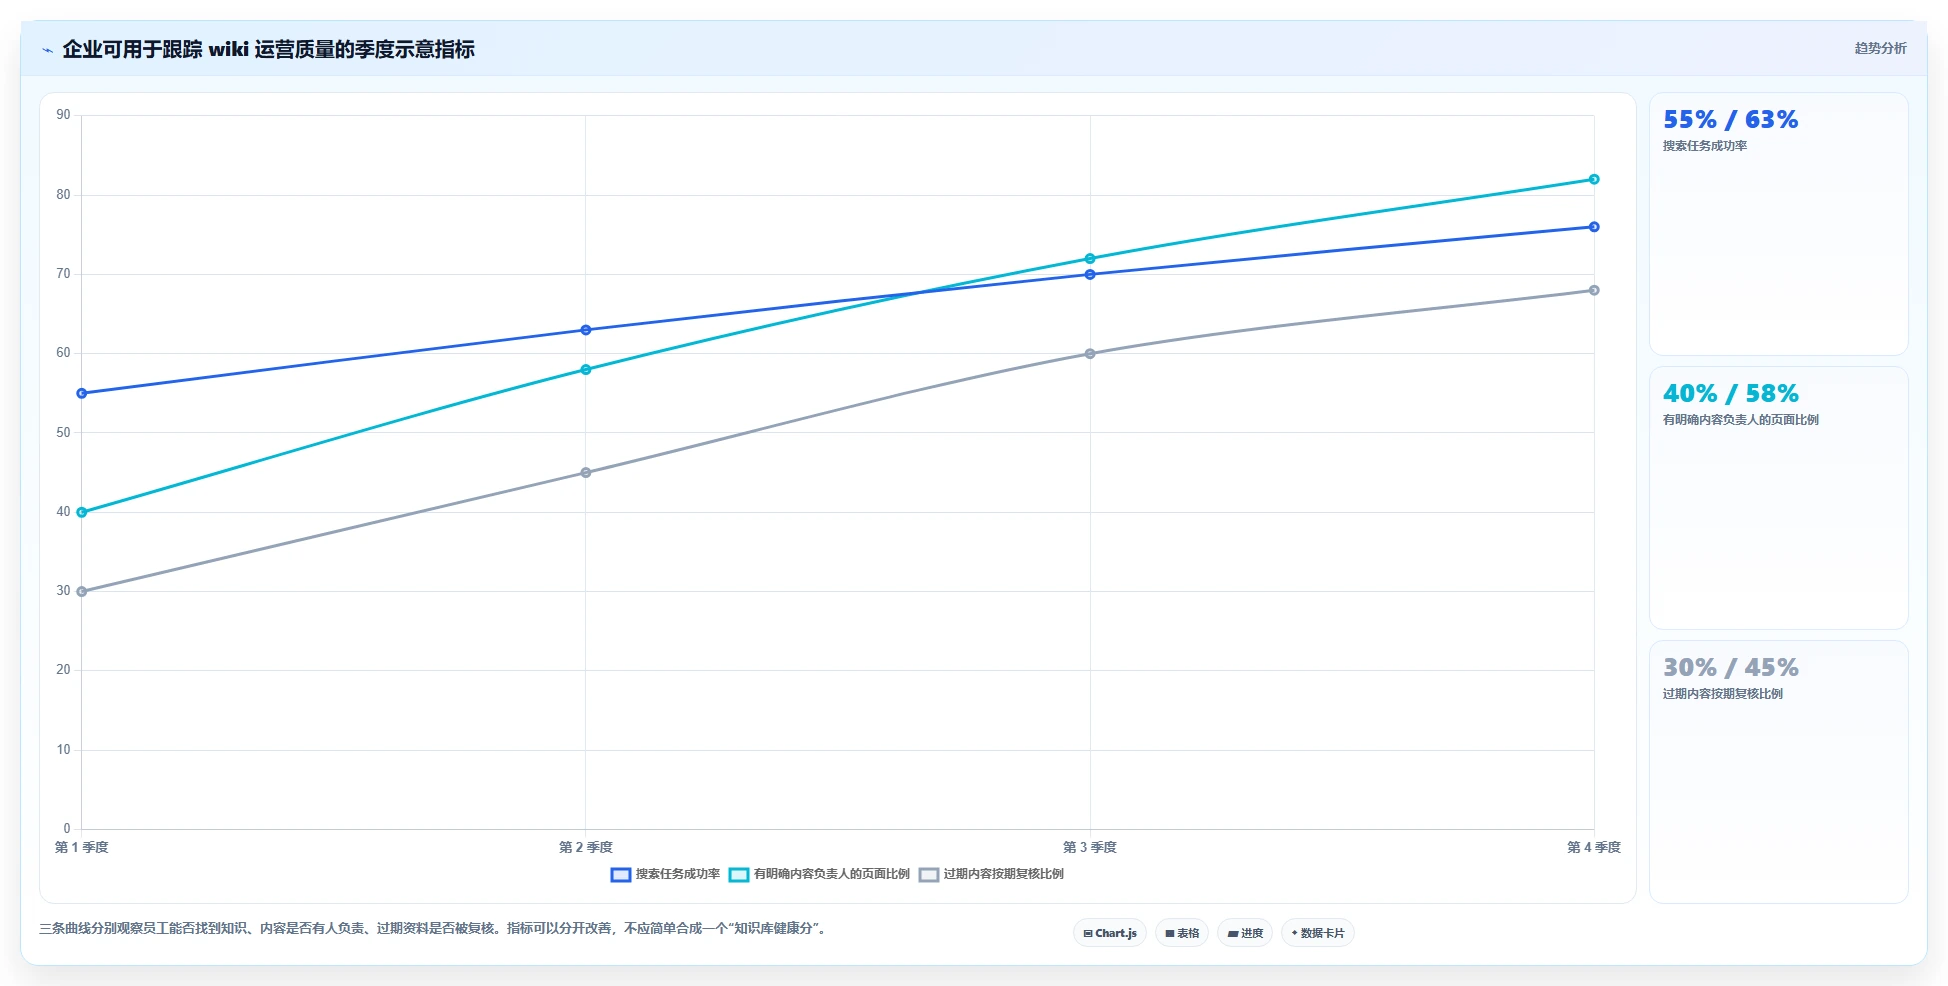Click the blue 第 3 季度 data point at 70

click(x=1090, y=274)
